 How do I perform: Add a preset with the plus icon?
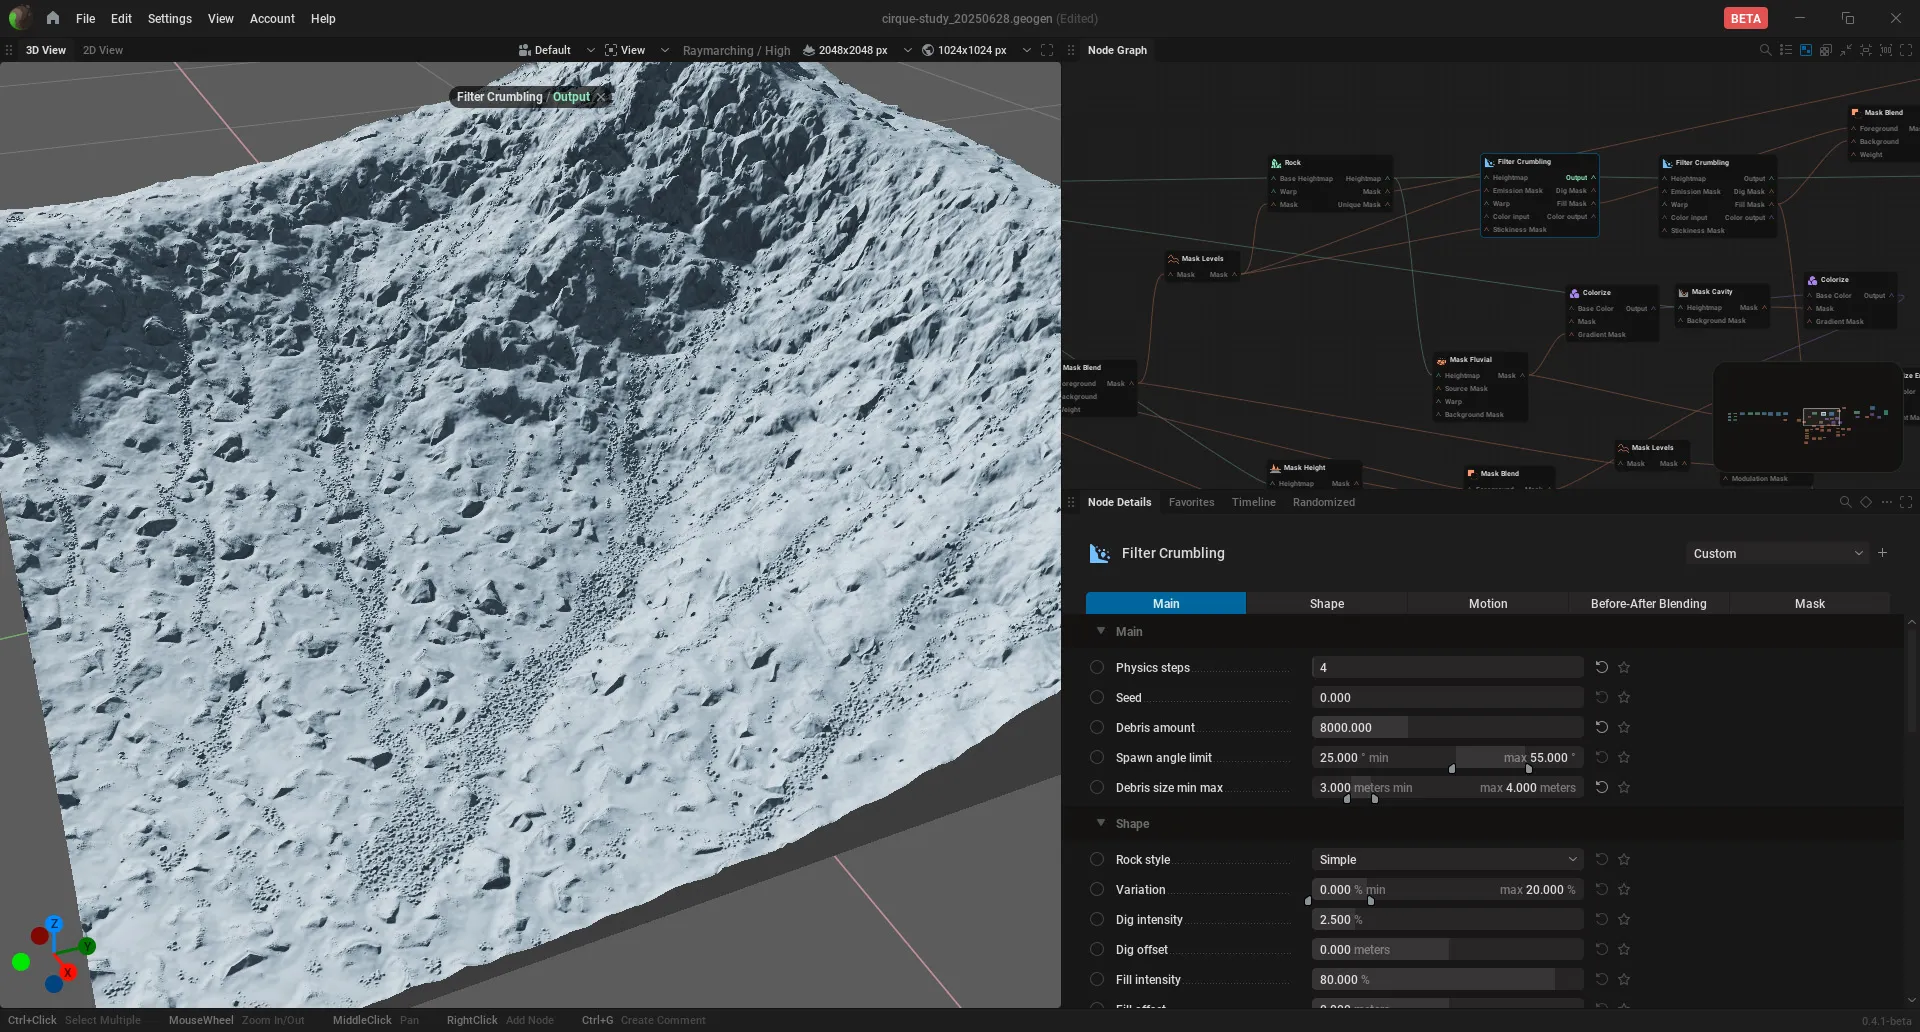(1882, 553)
